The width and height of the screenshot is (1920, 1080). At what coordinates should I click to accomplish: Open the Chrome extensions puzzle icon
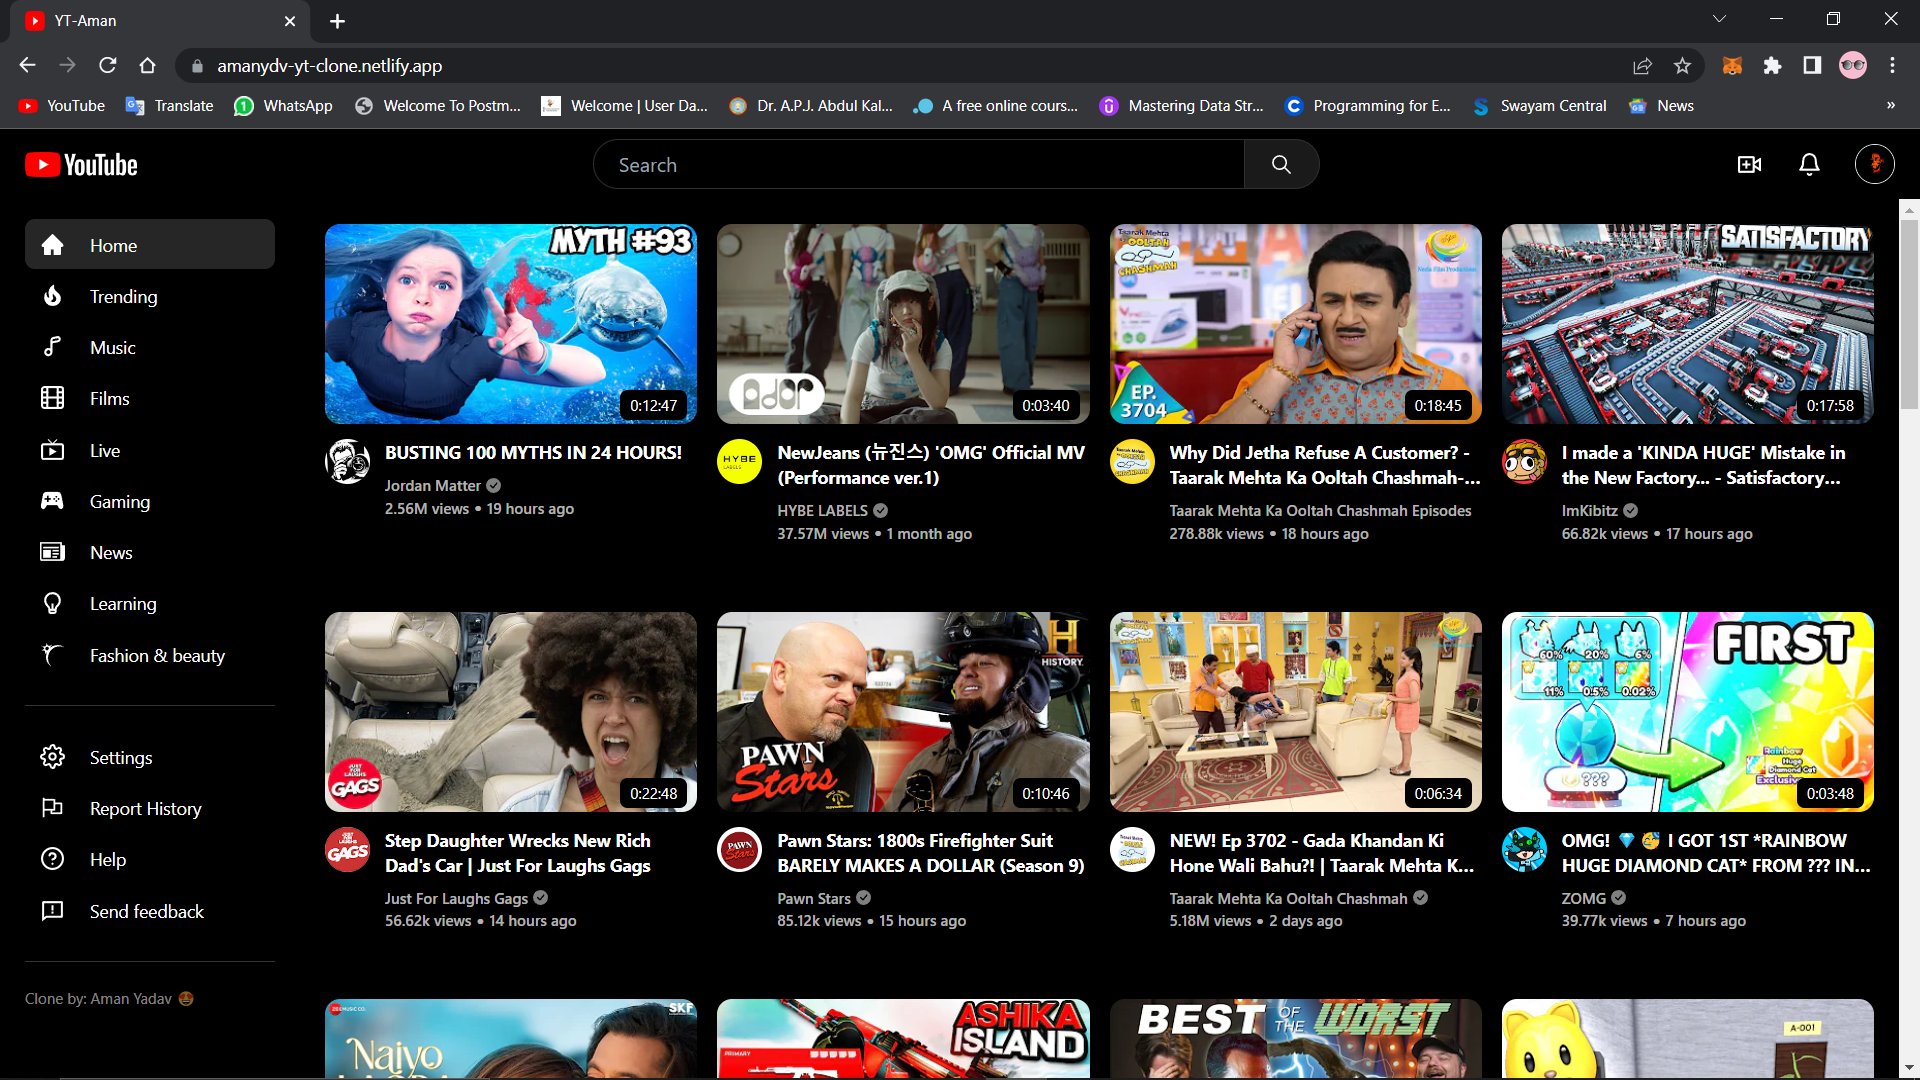point(1772,66)
